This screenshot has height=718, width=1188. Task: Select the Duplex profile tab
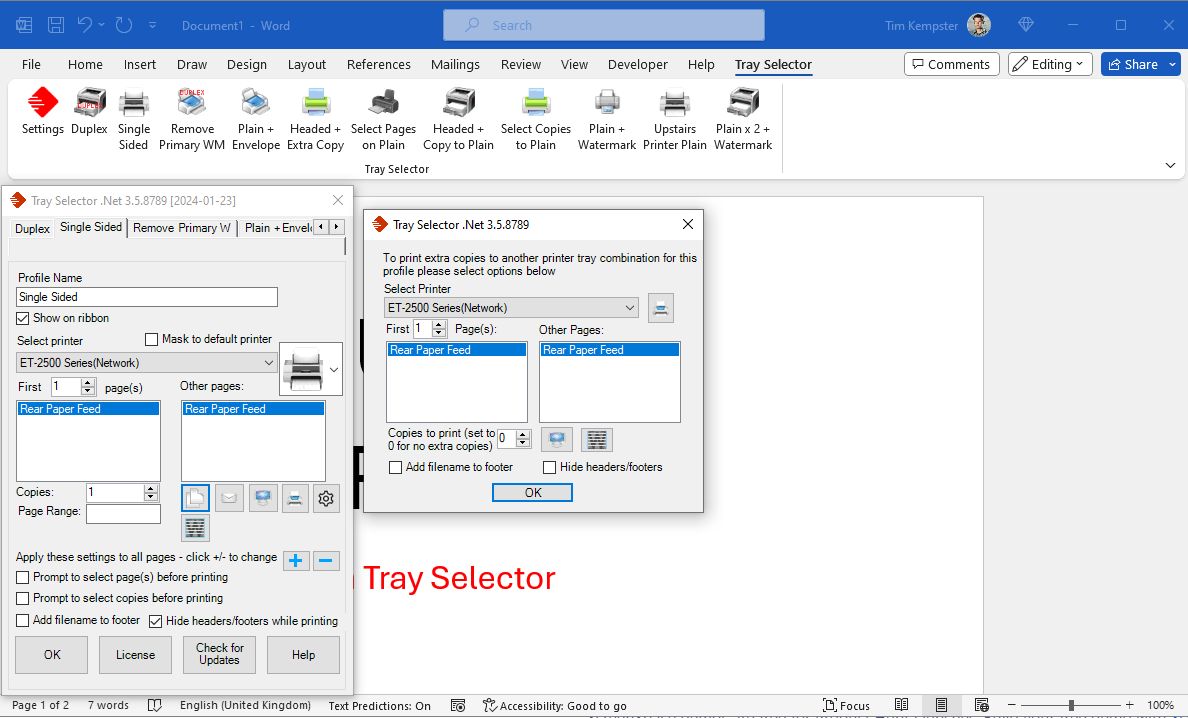33,228
